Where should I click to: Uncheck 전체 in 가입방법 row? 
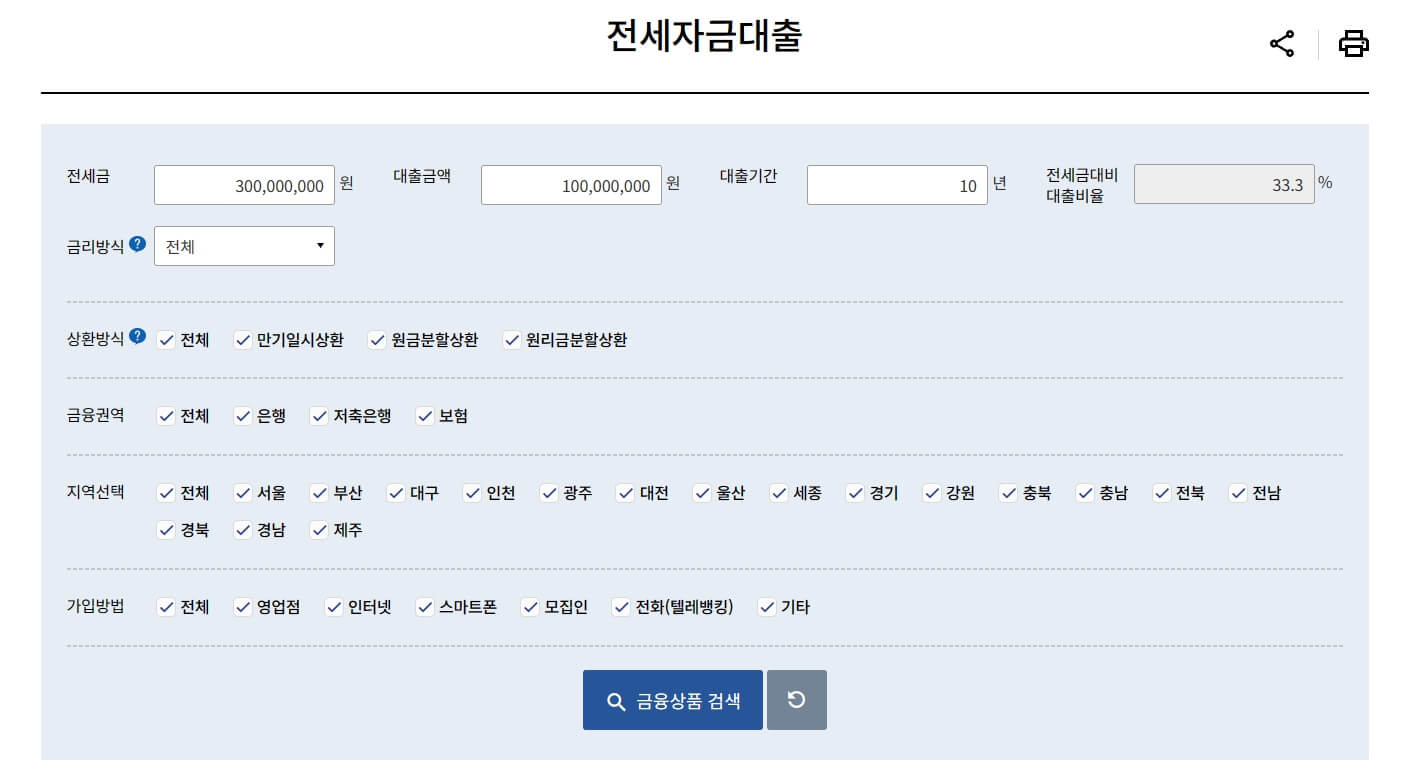tap(166, 607)
